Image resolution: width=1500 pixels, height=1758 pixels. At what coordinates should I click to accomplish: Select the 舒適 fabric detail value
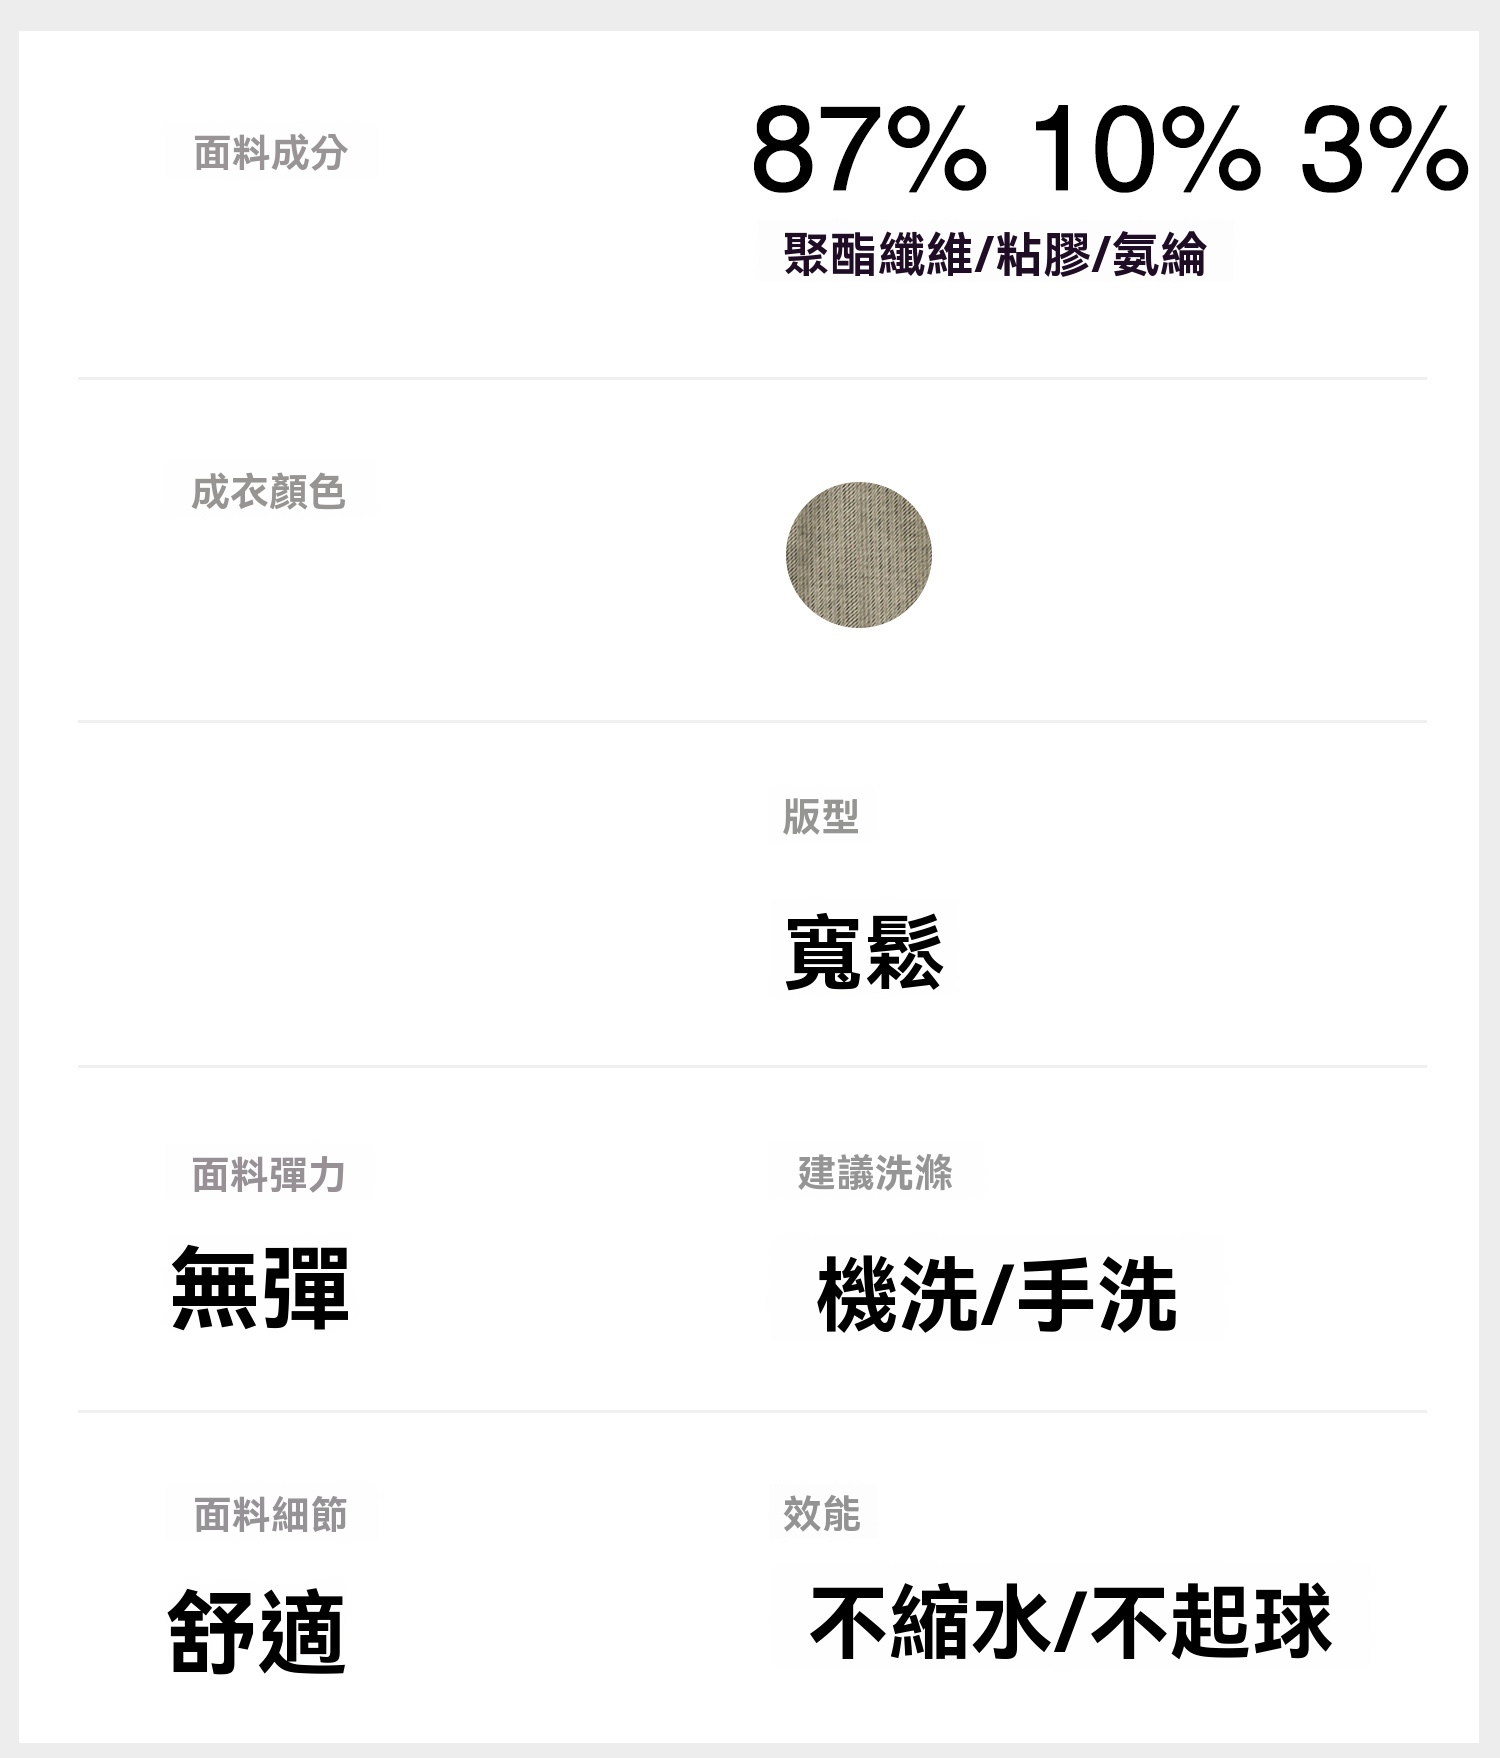click(x=257, y=1631)
